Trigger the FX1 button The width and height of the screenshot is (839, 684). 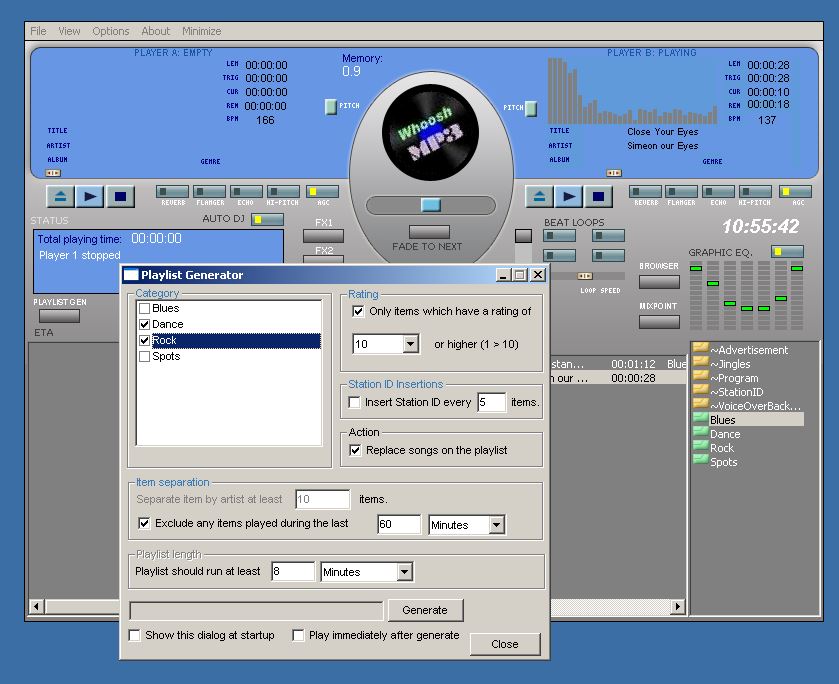pos(323,236)
